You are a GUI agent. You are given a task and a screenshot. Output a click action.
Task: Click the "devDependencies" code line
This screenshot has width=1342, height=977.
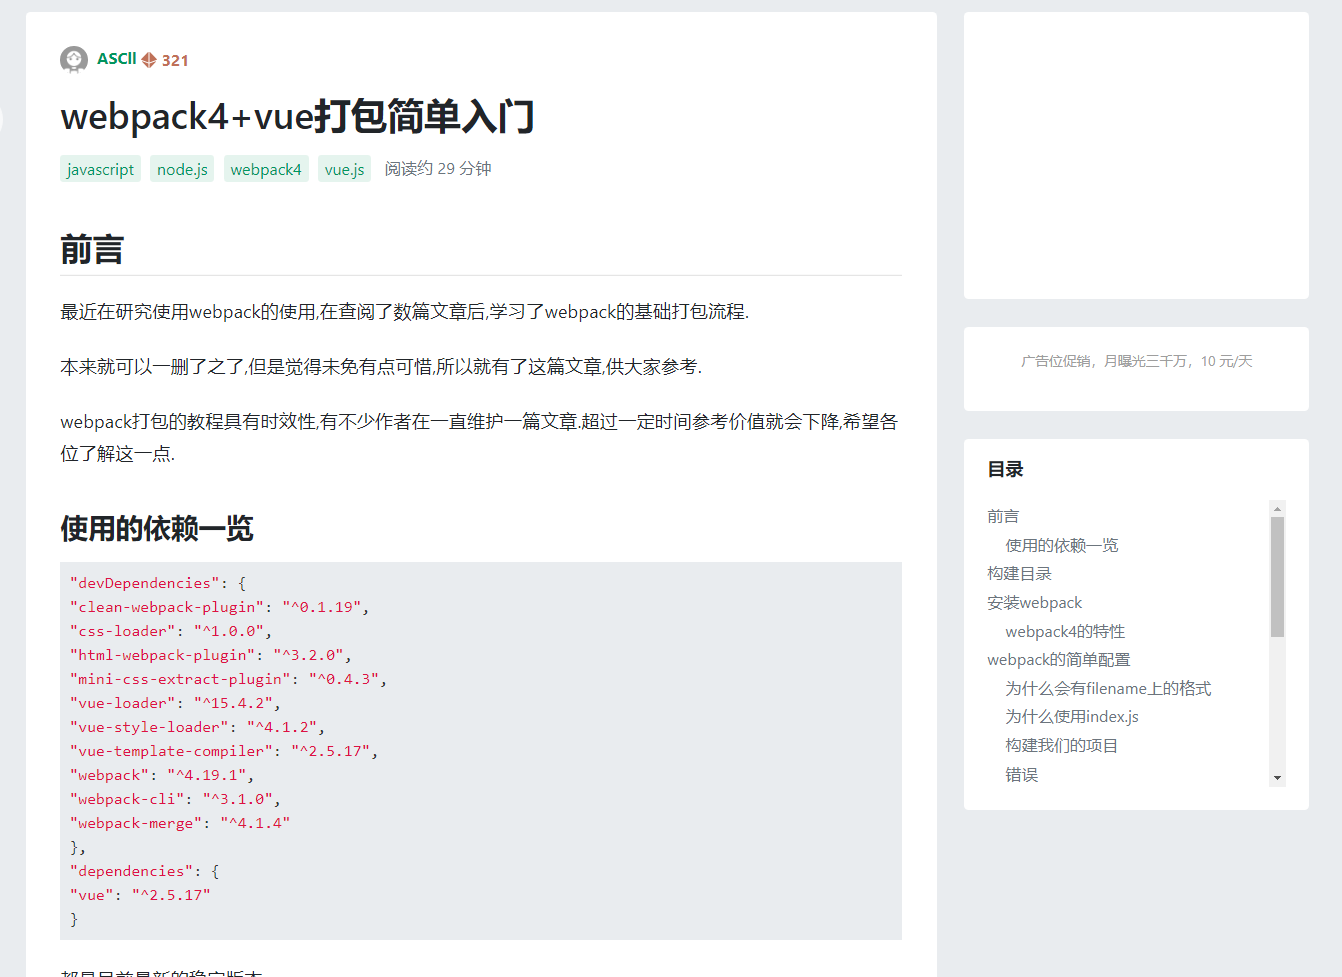[158, 583]
